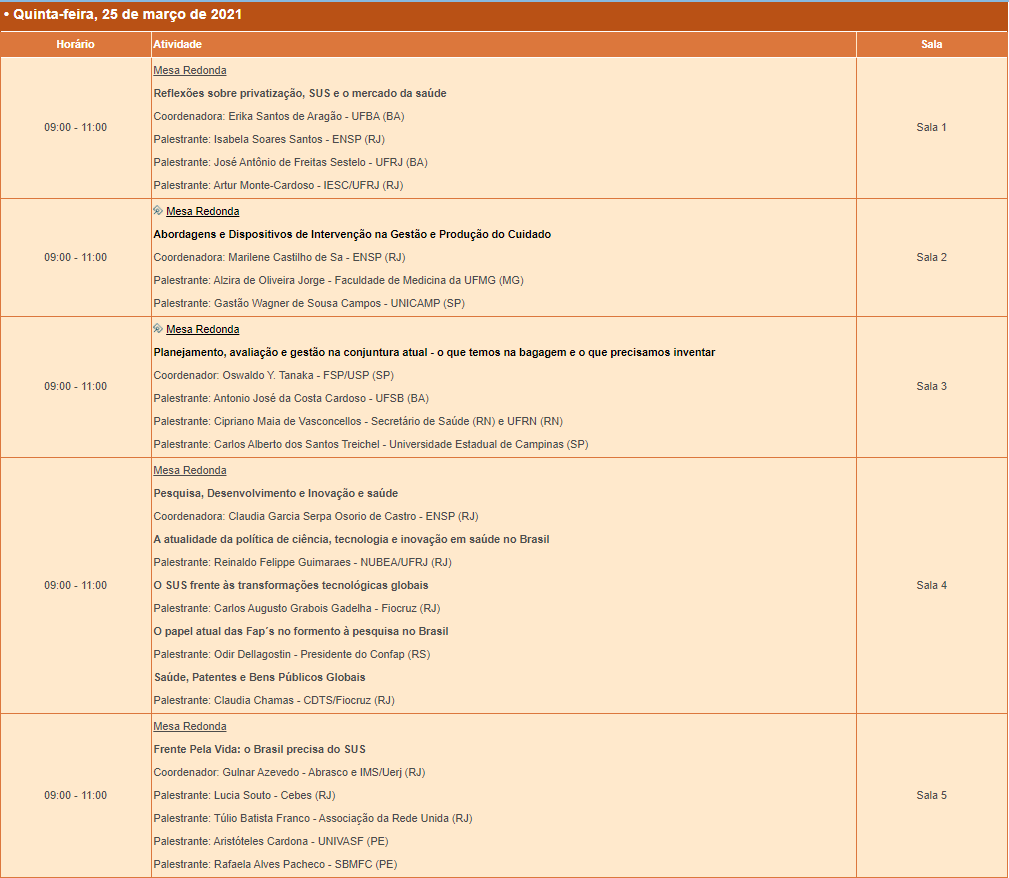This screenshot has height=878, width=1009.
Task: Open the Sala 4 Mesa Redonda link
Action: [x=190, y=470]
